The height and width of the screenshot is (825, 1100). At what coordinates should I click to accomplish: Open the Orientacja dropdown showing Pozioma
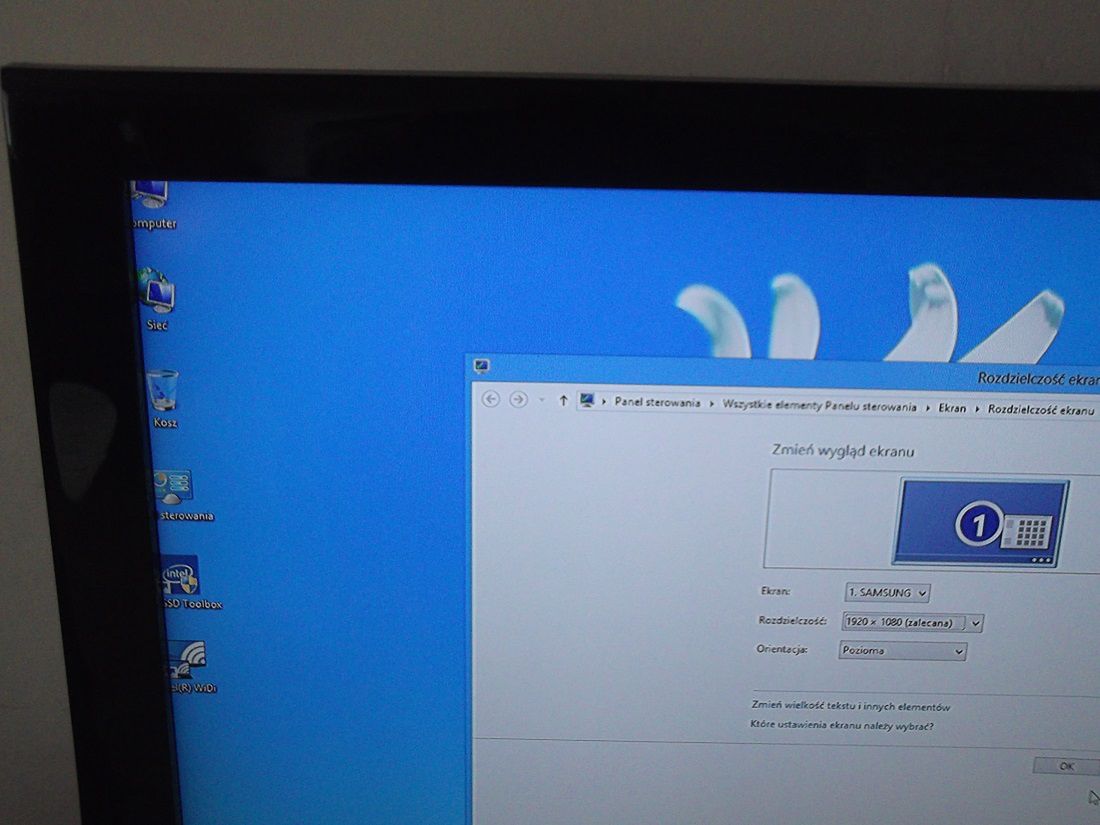(903, 651)
